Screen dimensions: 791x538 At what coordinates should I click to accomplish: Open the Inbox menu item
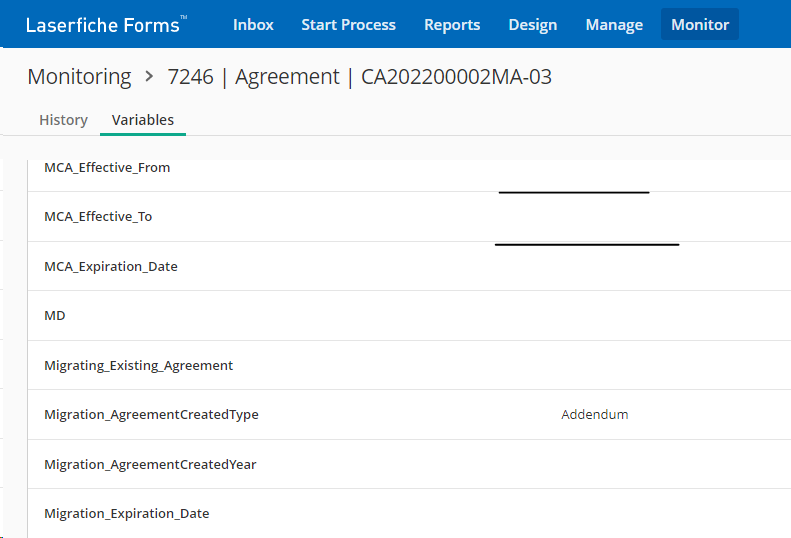(253, 24)
